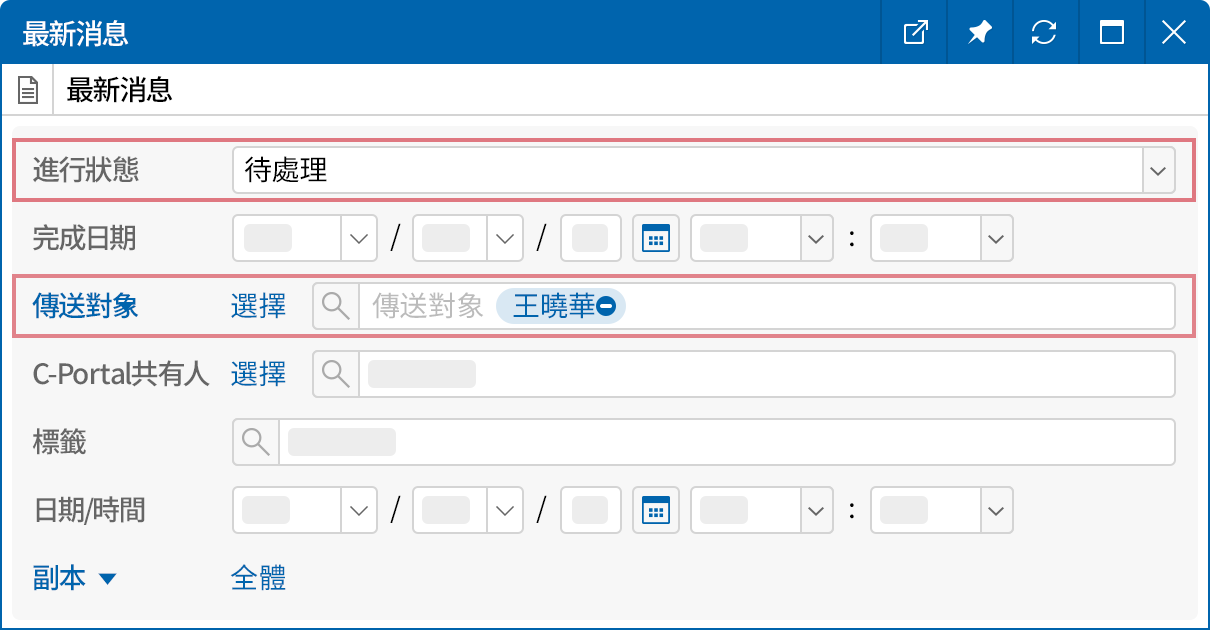Image resolution: width=1210 pixels, height=630 pixels.
Task: Pin the 最新消息 window
Action: click(x=979, y=32)
